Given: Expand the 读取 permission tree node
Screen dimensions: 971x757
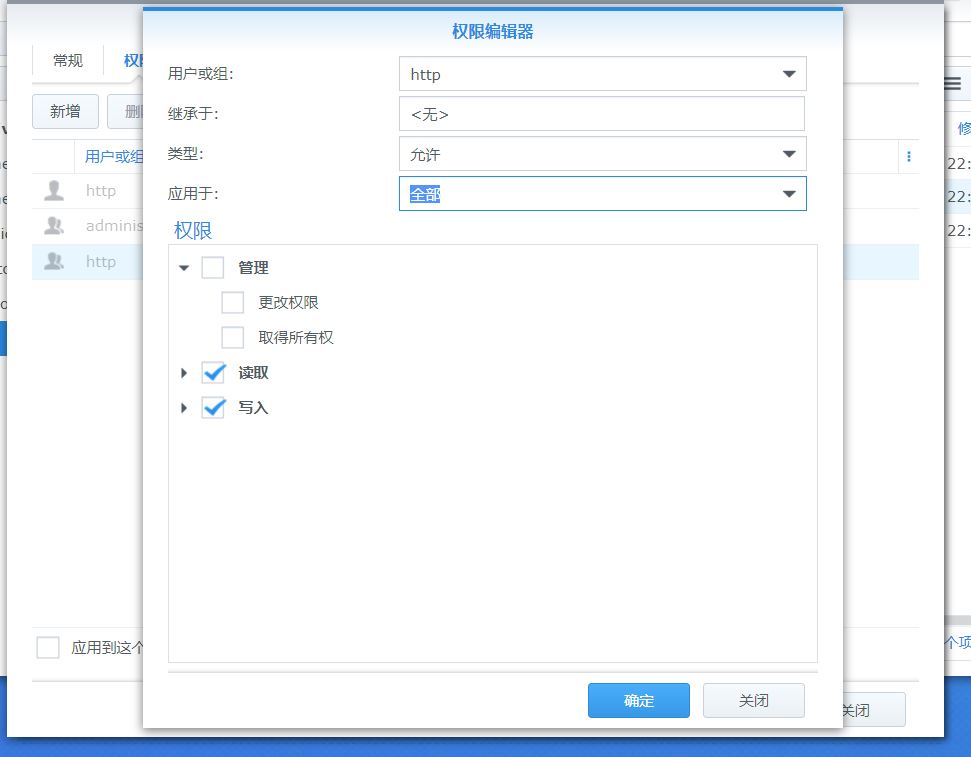Looking at the screenshot, I should (184, 373).
